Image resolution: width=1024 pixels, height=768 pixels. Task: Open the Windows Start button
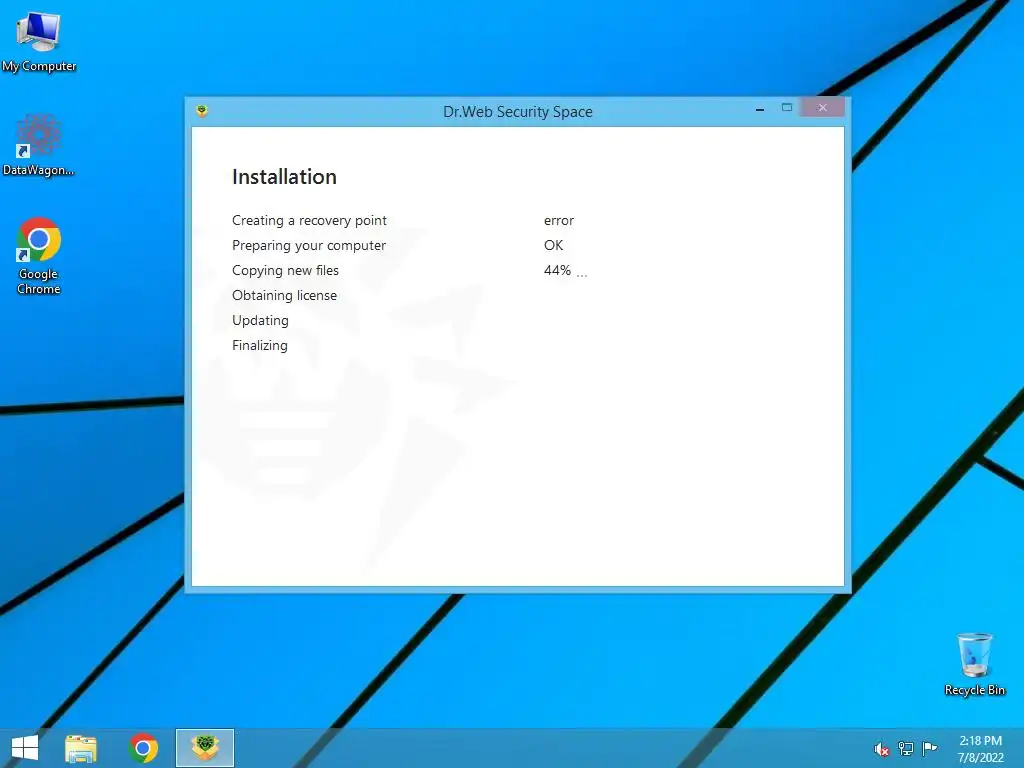tap(25, 748)
